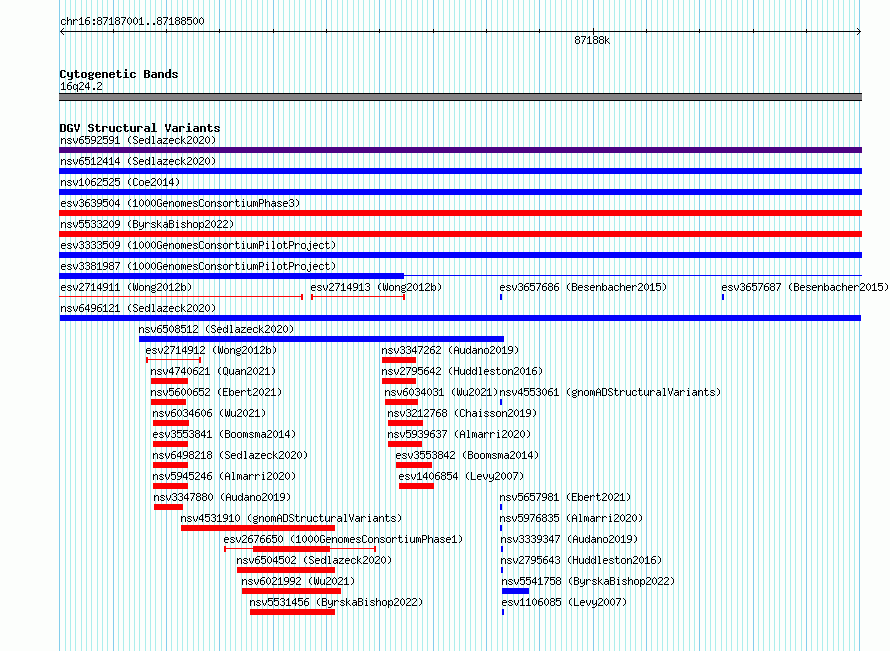
Task: Click nsv6034606 (Wu2021) label
Action: 209,413
